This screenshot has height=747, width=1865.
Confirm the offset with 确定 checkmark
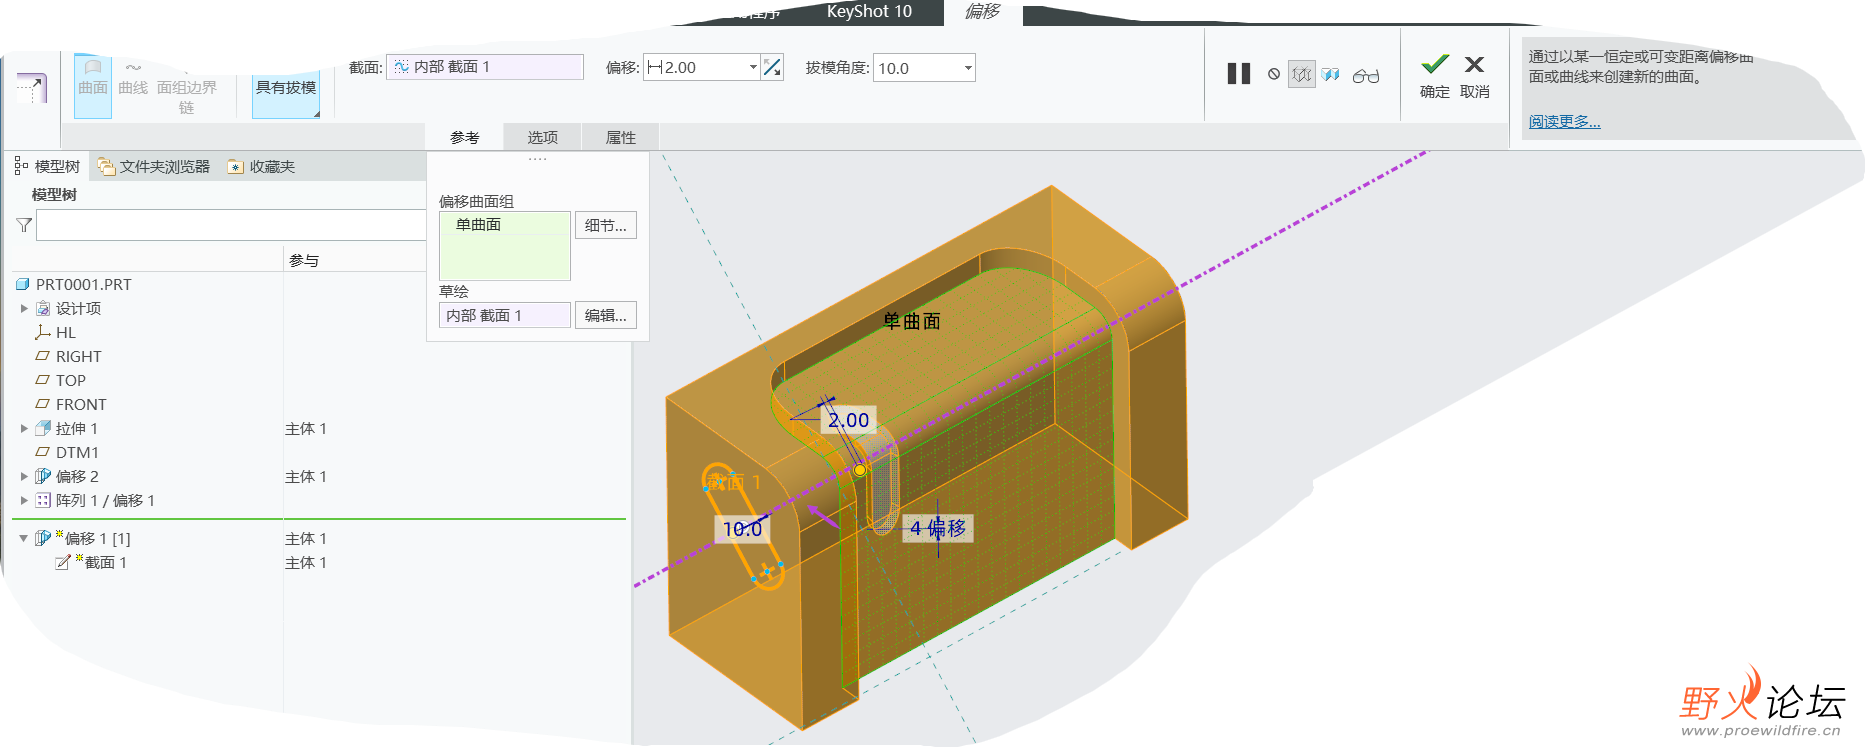(1435, 75)
